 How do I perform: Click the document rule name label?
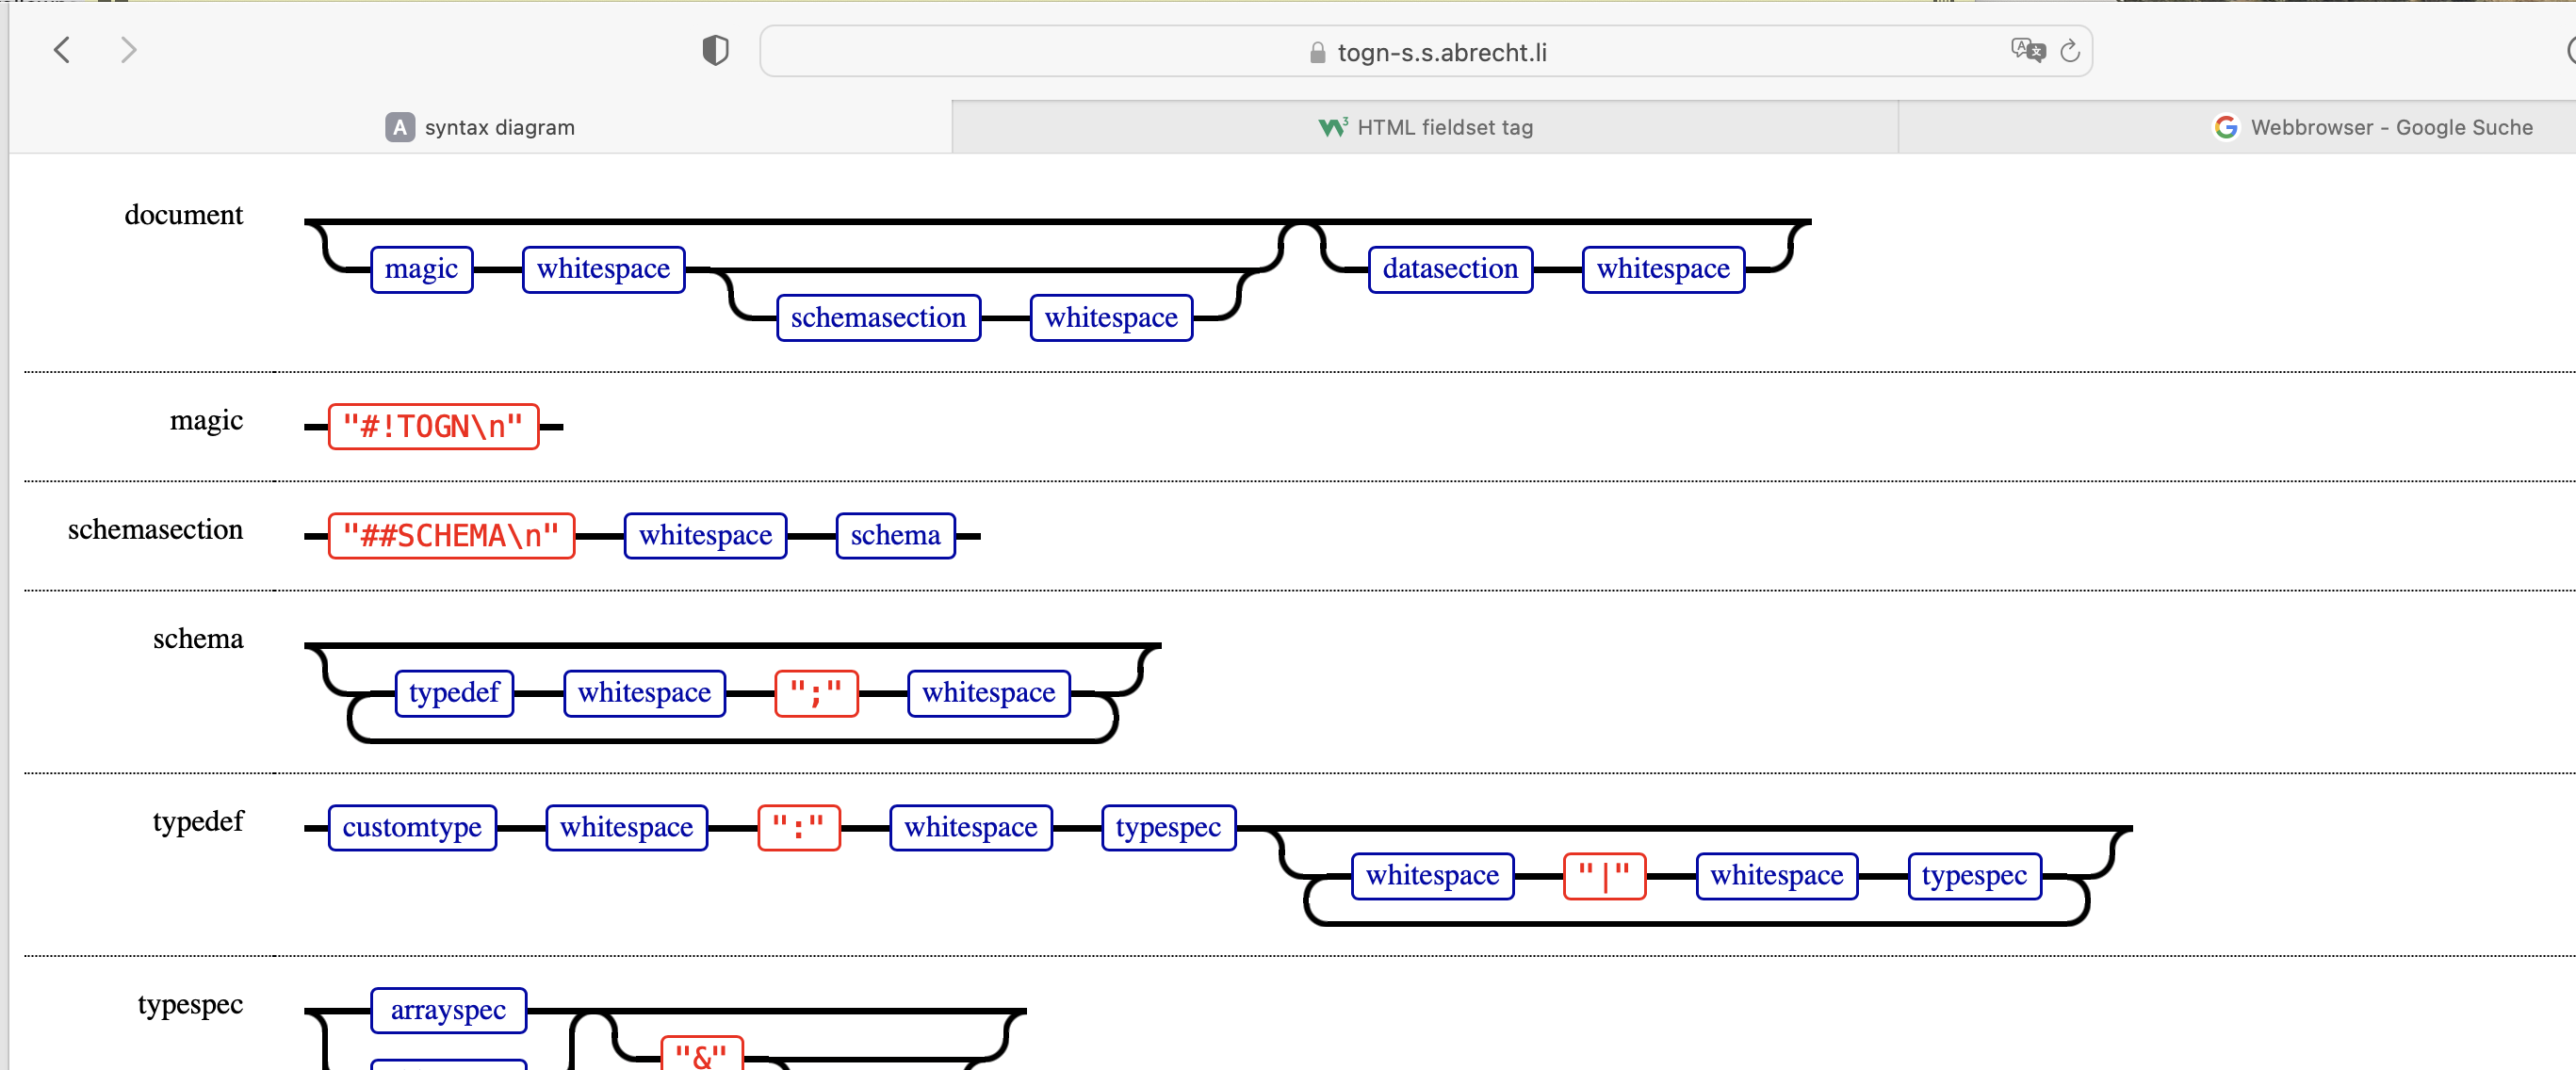[183, 215]
